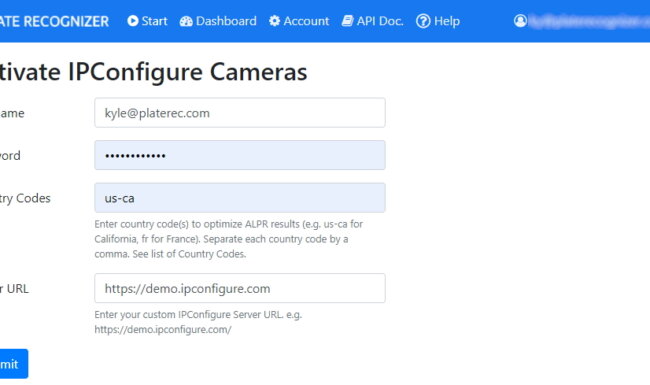Click the Account gear icon
This screenshot has width=650, height=385.
pos(274,21)
